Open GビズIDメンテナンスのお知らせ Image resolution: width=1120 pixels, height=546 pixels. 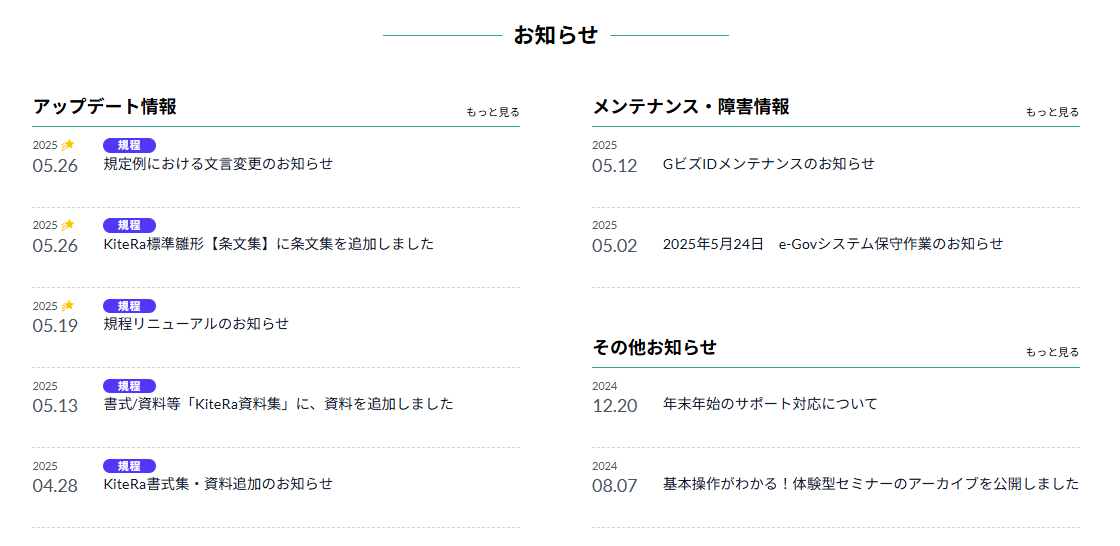(769, 164)
